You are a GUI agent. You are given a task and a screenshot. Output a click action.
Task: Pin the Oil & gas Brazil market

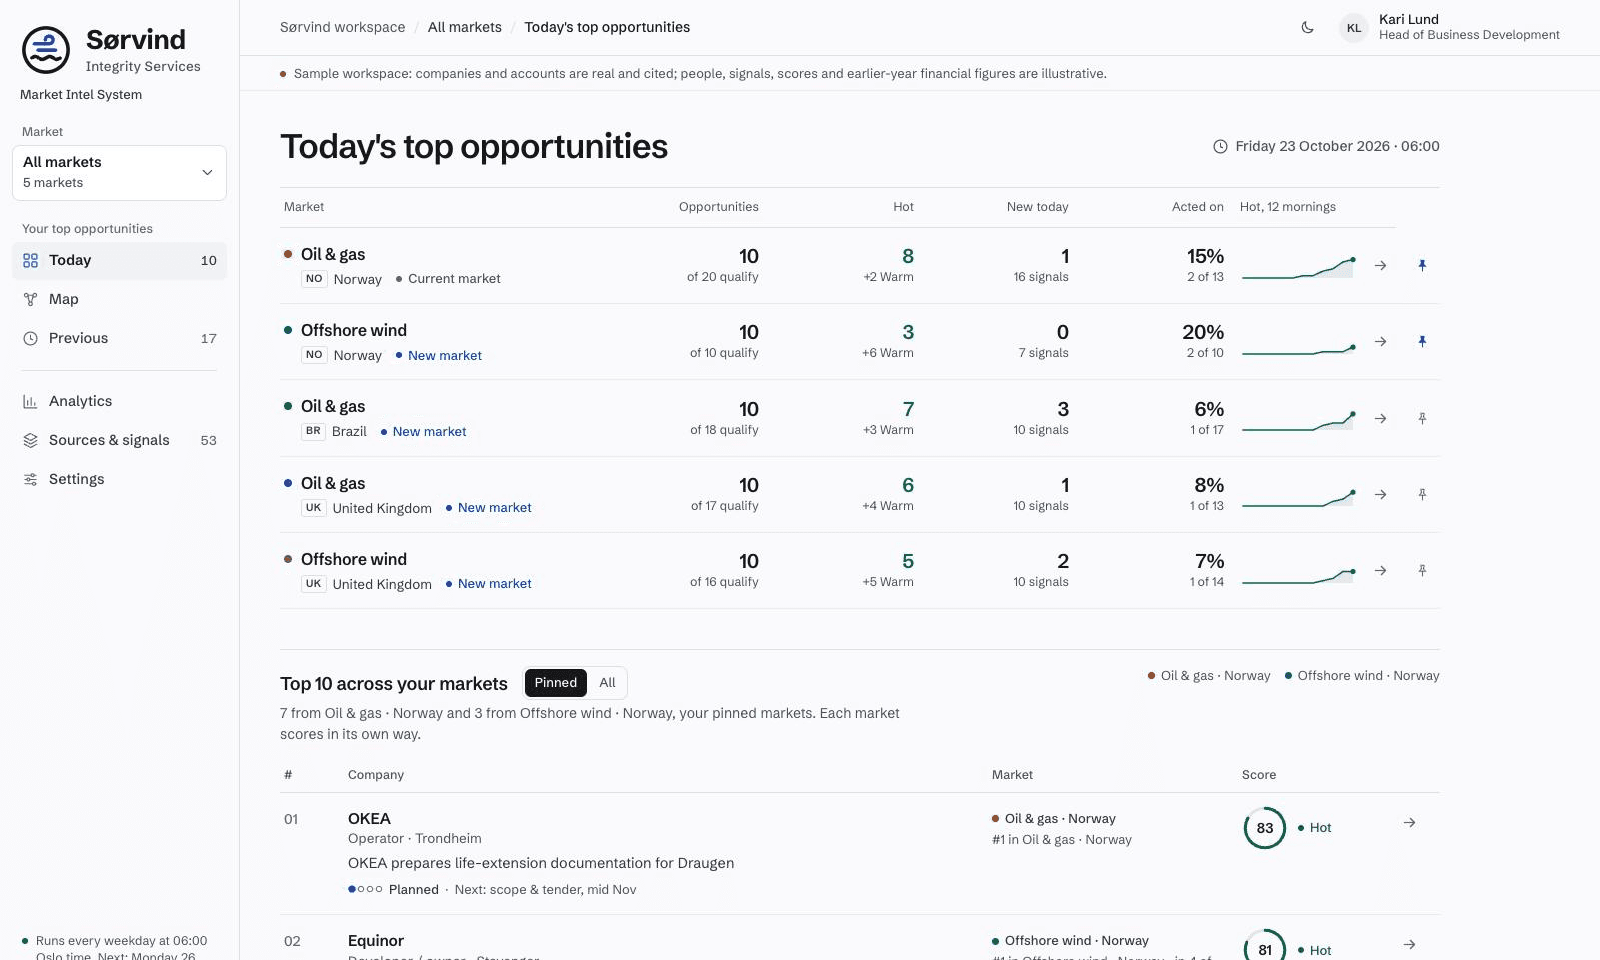(1422, 418)
